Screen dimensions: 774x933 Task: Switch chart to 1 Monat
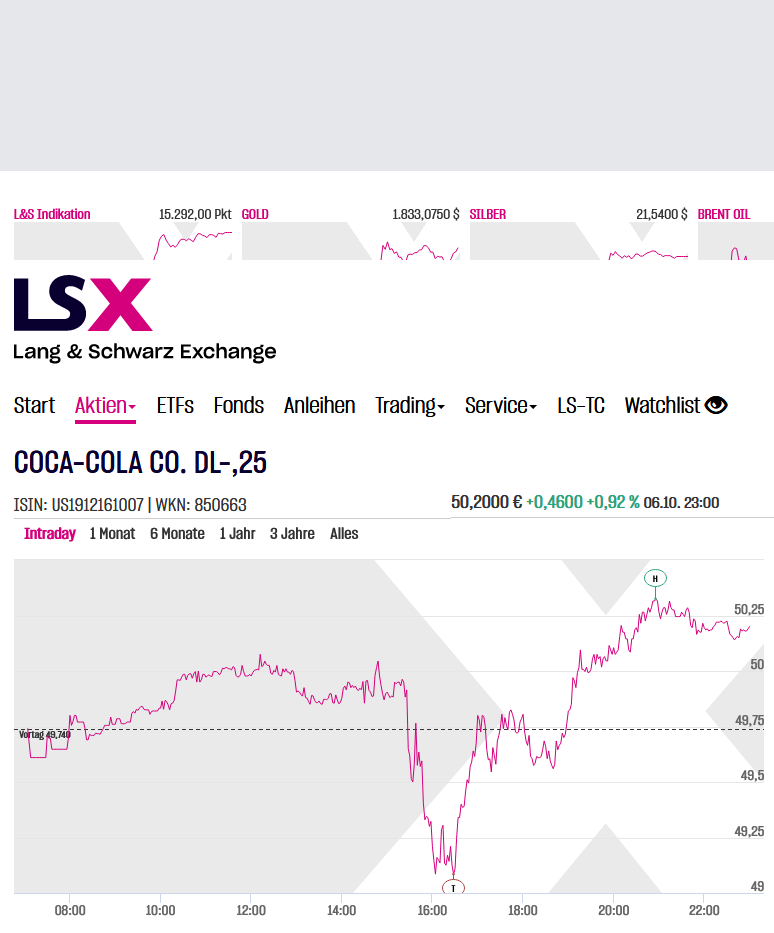pos(112,533)
